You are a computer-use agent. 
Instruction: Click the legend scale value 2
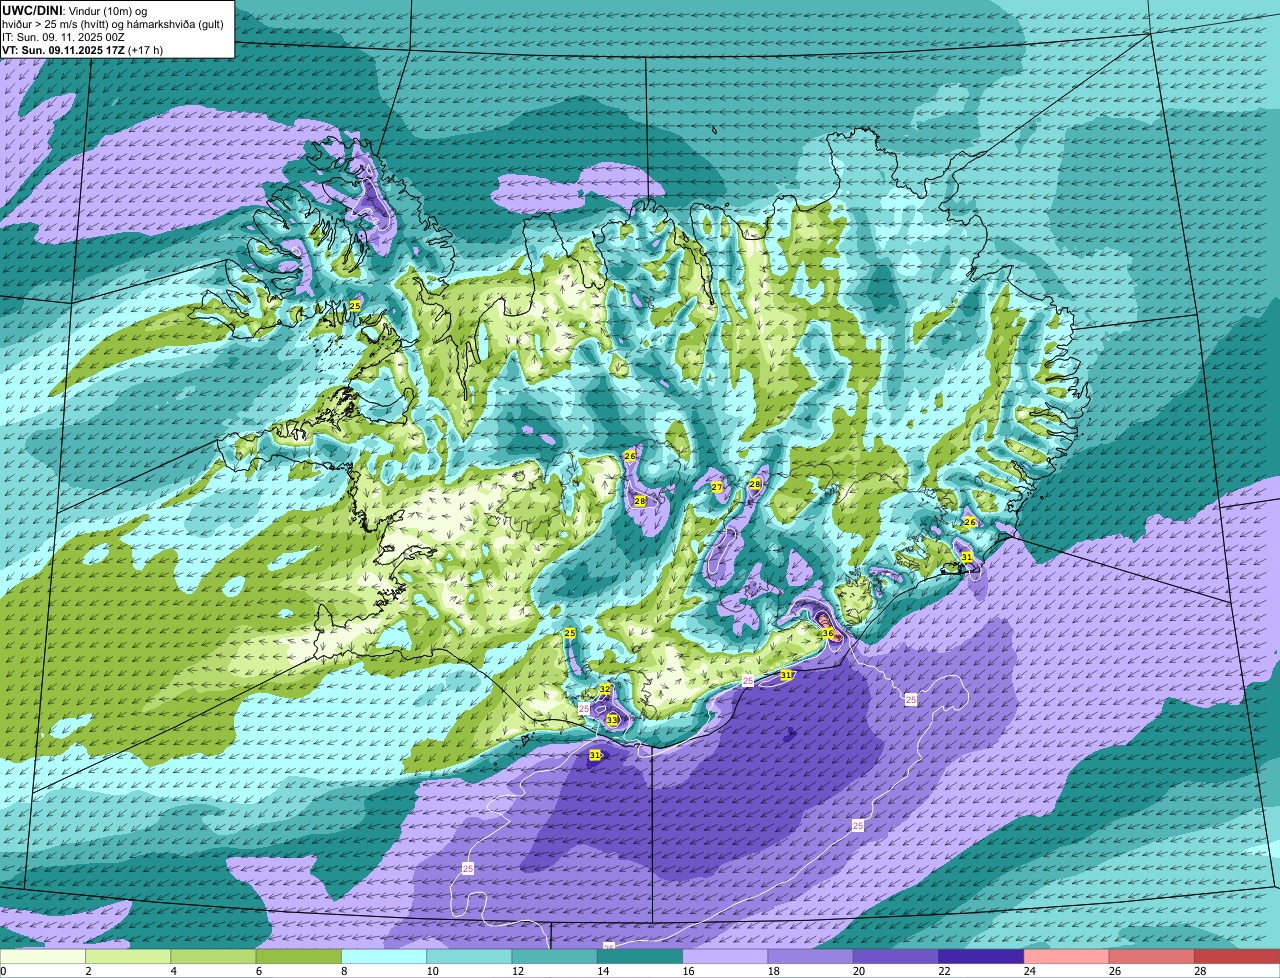click(88, 971)
